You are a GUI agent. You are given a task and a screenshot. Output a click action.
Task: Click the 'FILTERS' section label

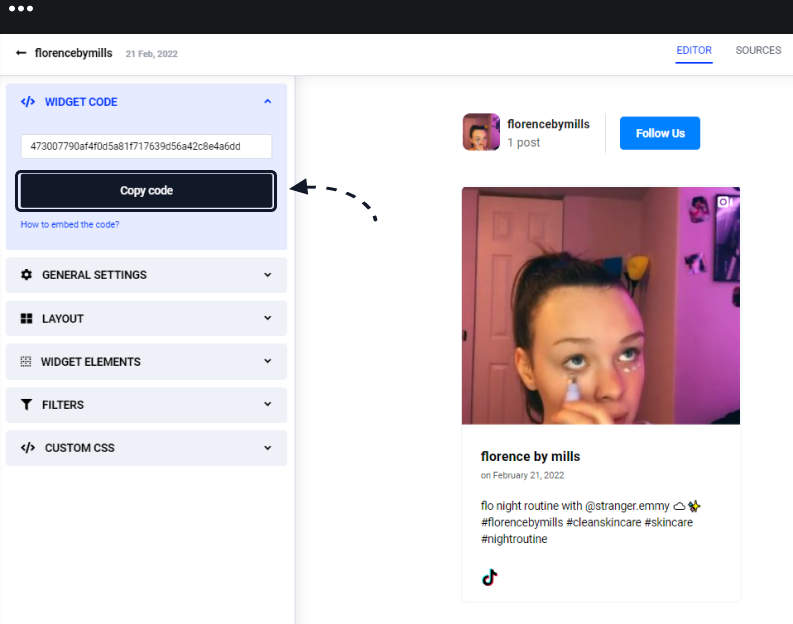[x=63, y=405]
